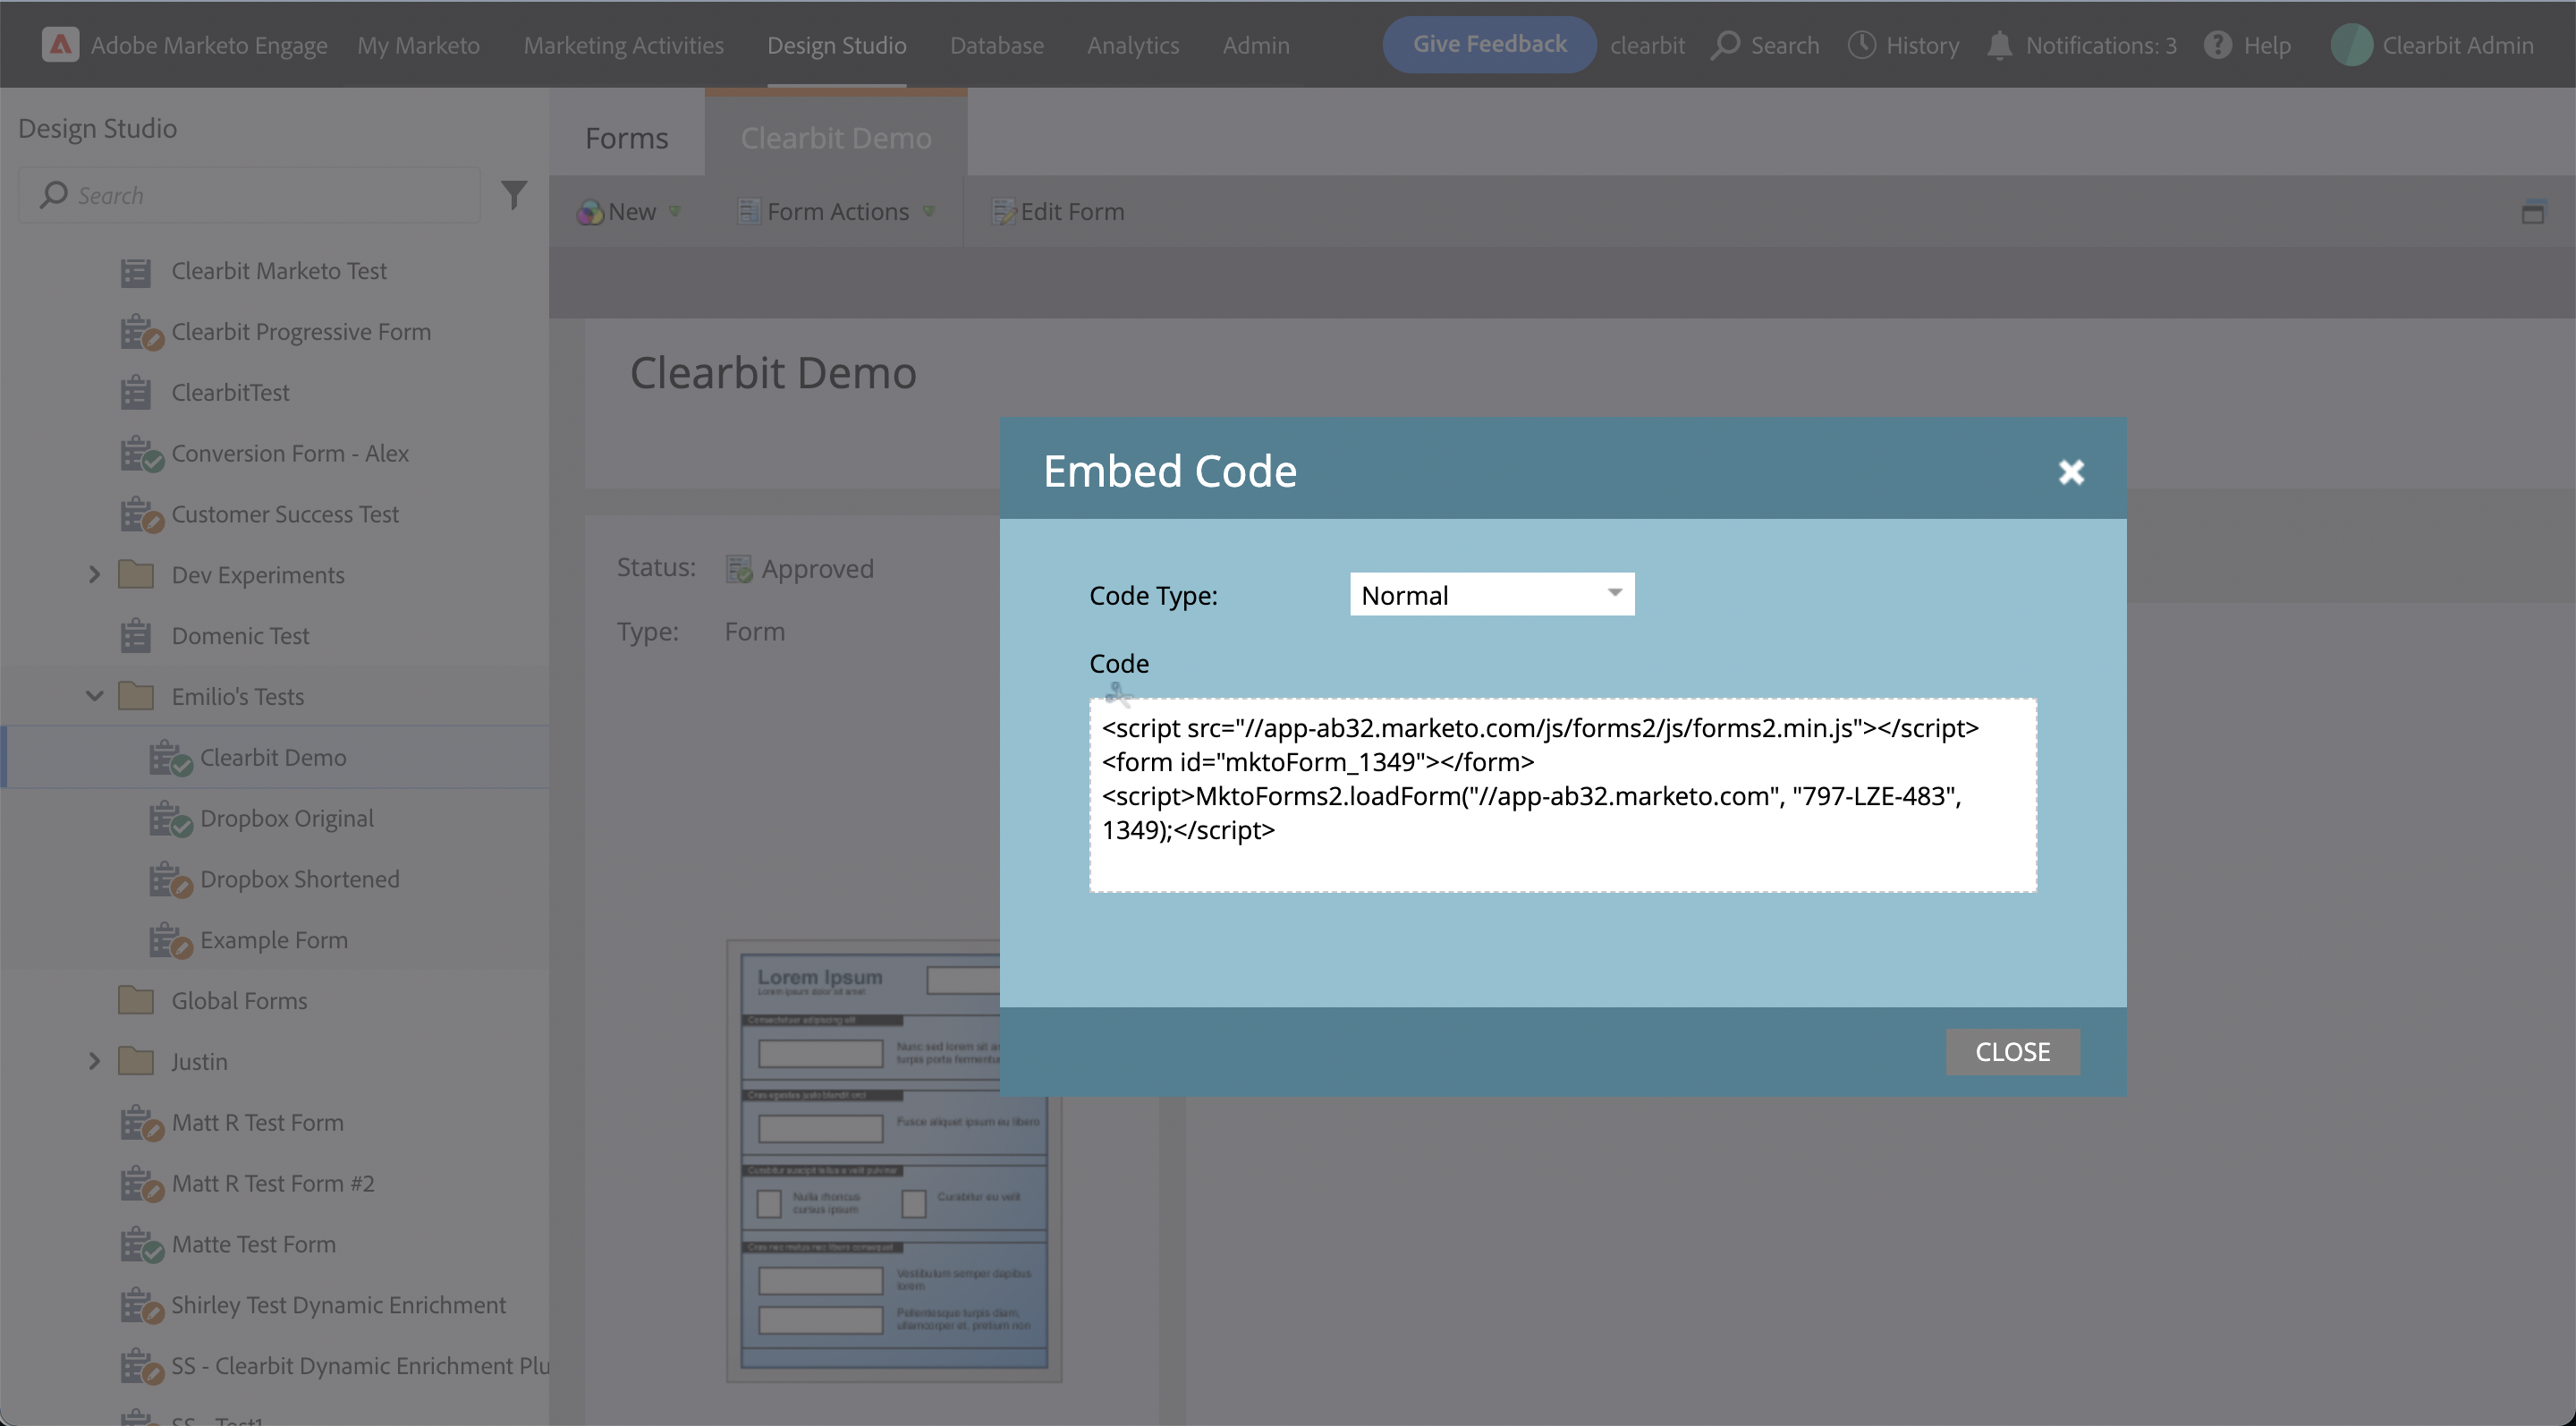This screenshot has width=2576, height=1426.
Task: Click the Form Actions icon
Action: [749, 211]
